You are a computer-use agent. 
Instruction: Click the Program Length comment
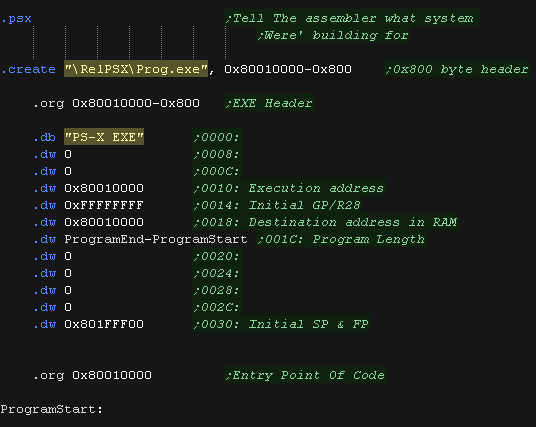click(341, 239)
